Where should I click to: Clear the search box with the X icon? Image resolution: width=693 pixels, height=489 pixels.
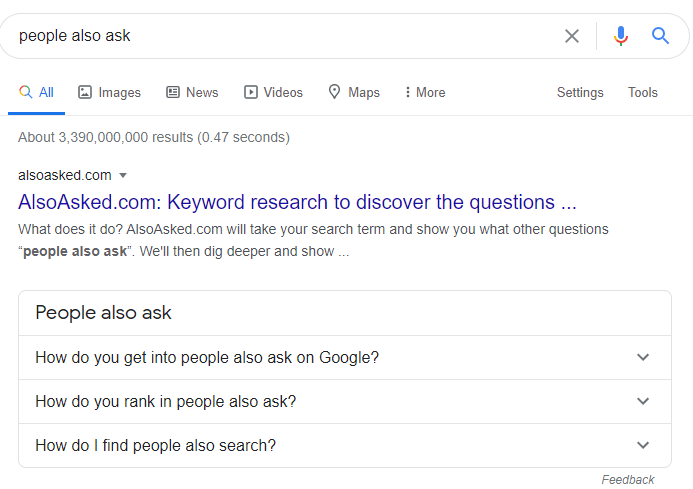[571, 36]
